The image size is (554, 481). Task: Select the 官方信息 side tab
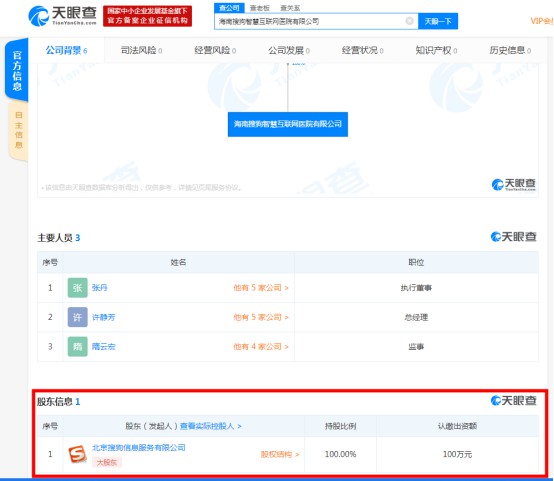(17, 70)
